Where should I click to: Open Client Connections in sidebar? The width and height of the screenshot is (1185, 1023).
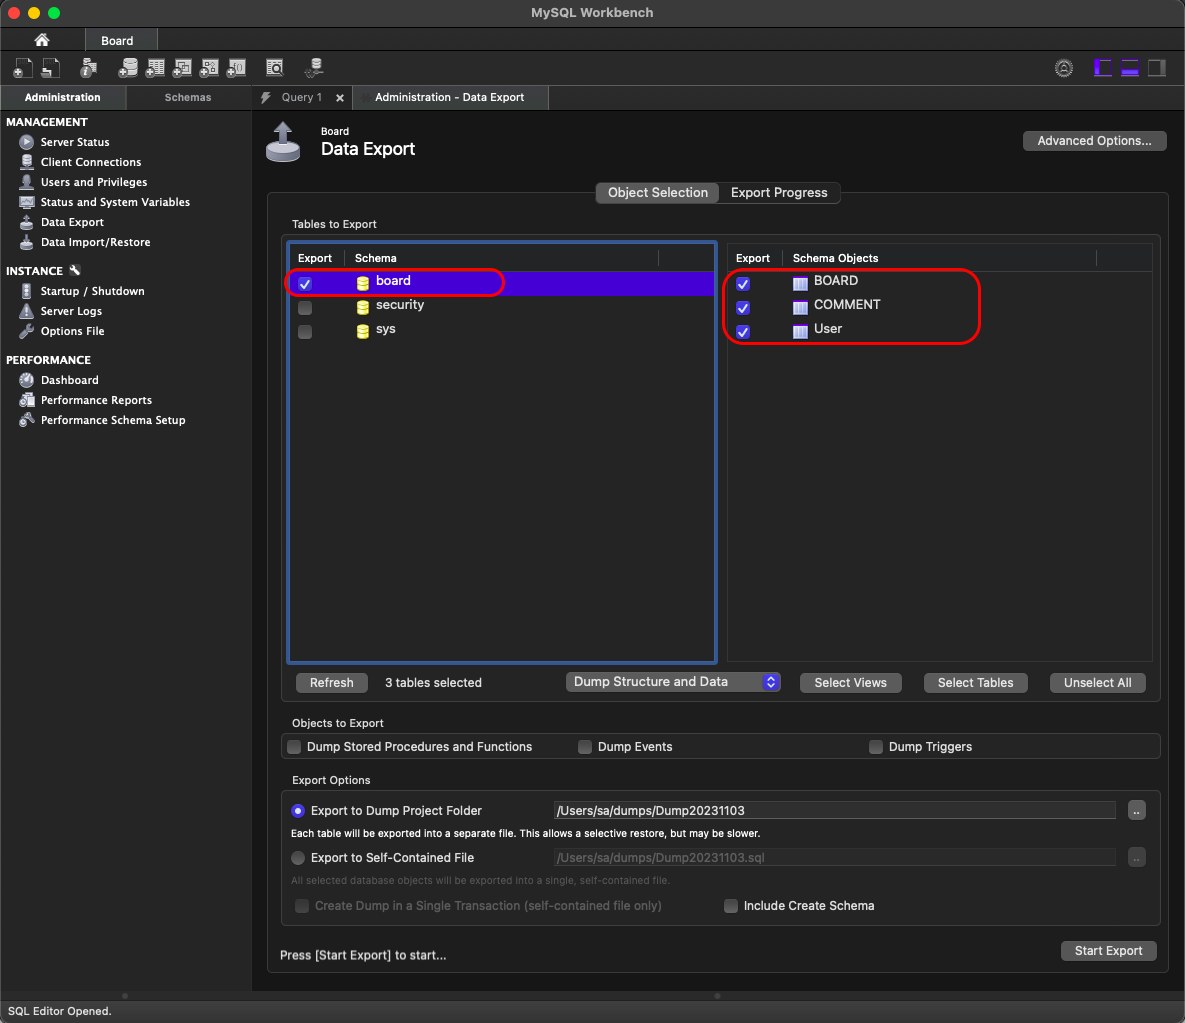click(91, 162)
